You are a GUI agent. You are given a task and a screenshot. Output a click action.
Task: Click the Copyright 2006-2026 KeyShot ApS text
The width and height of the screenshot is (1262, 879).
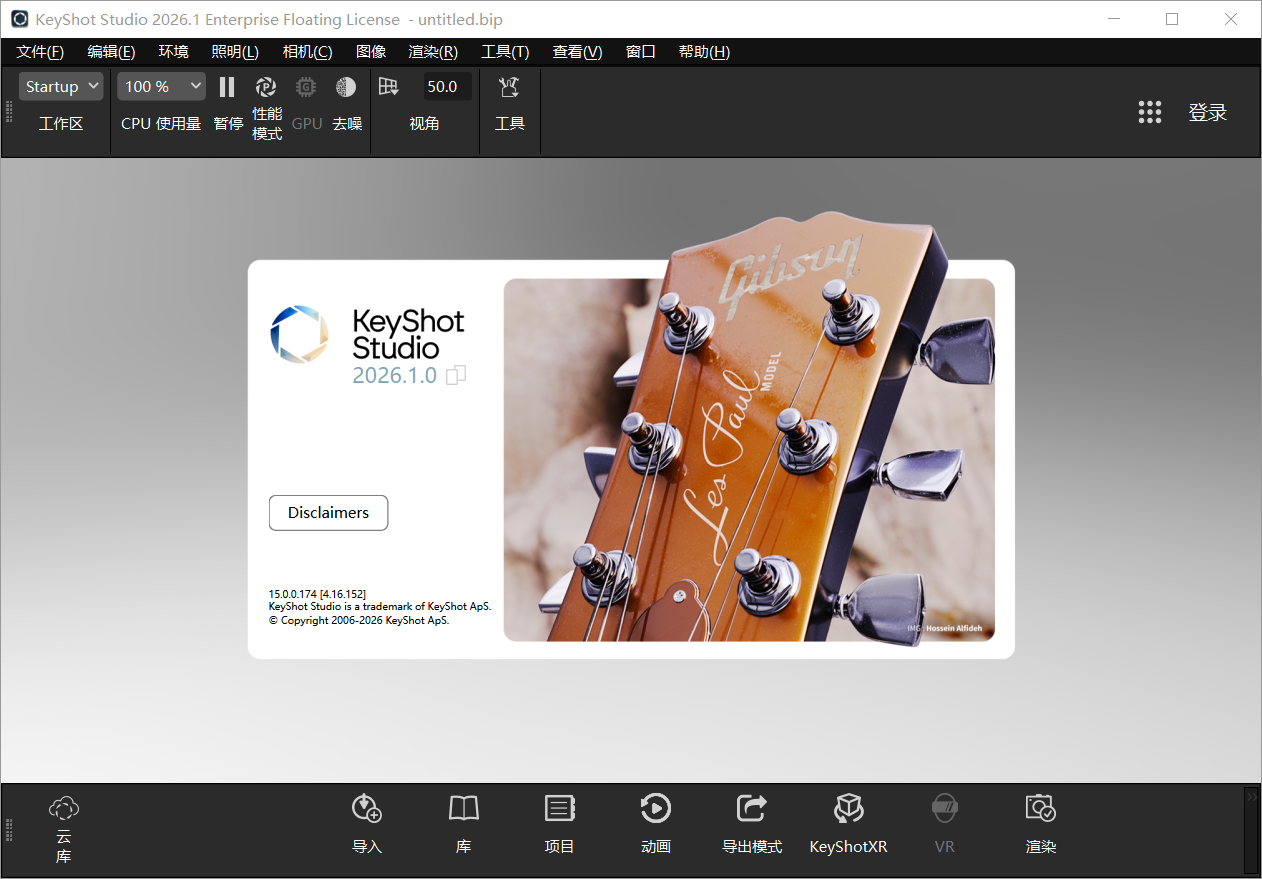coord(359,620)
